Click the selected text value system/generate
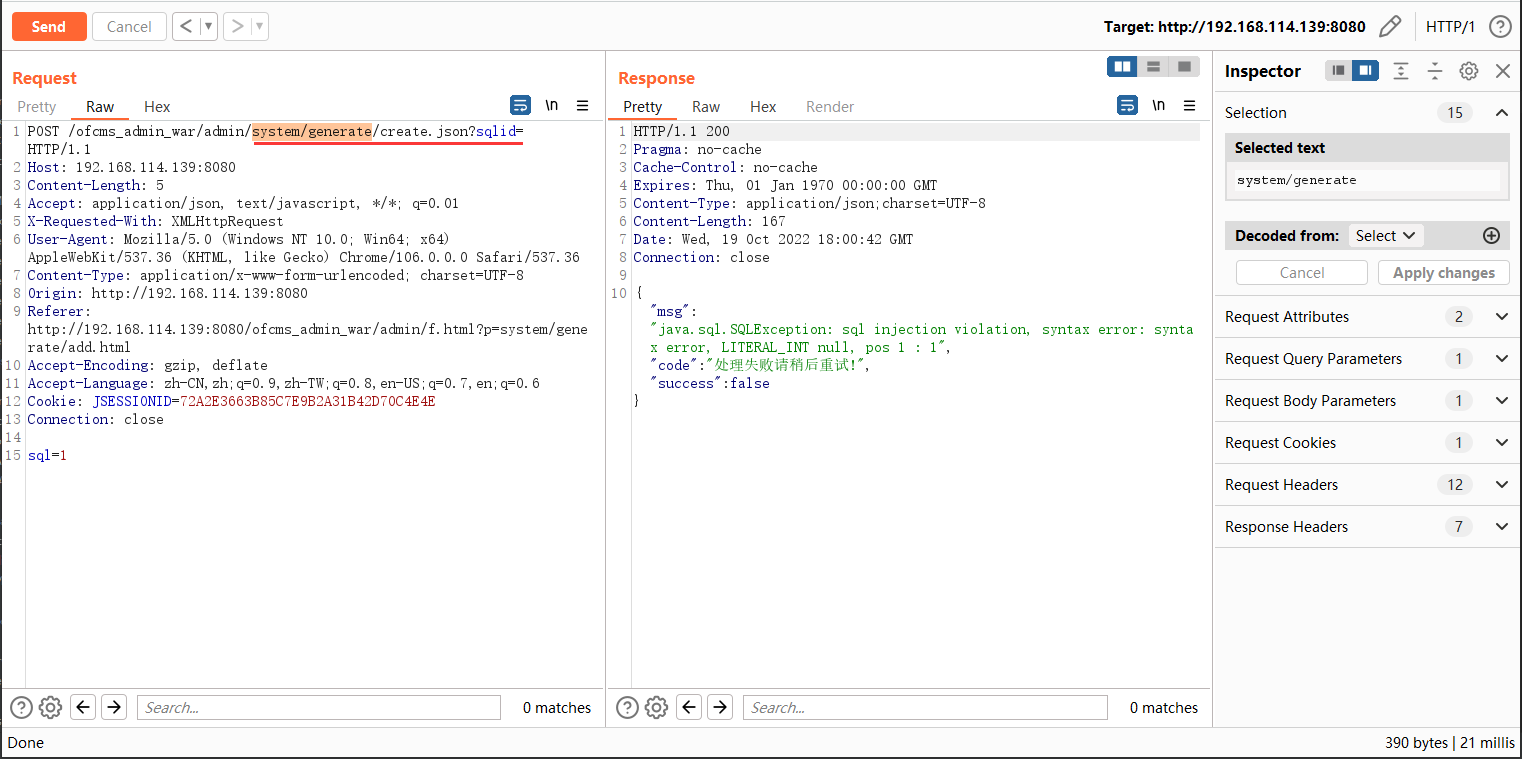 coord(1296,181)
